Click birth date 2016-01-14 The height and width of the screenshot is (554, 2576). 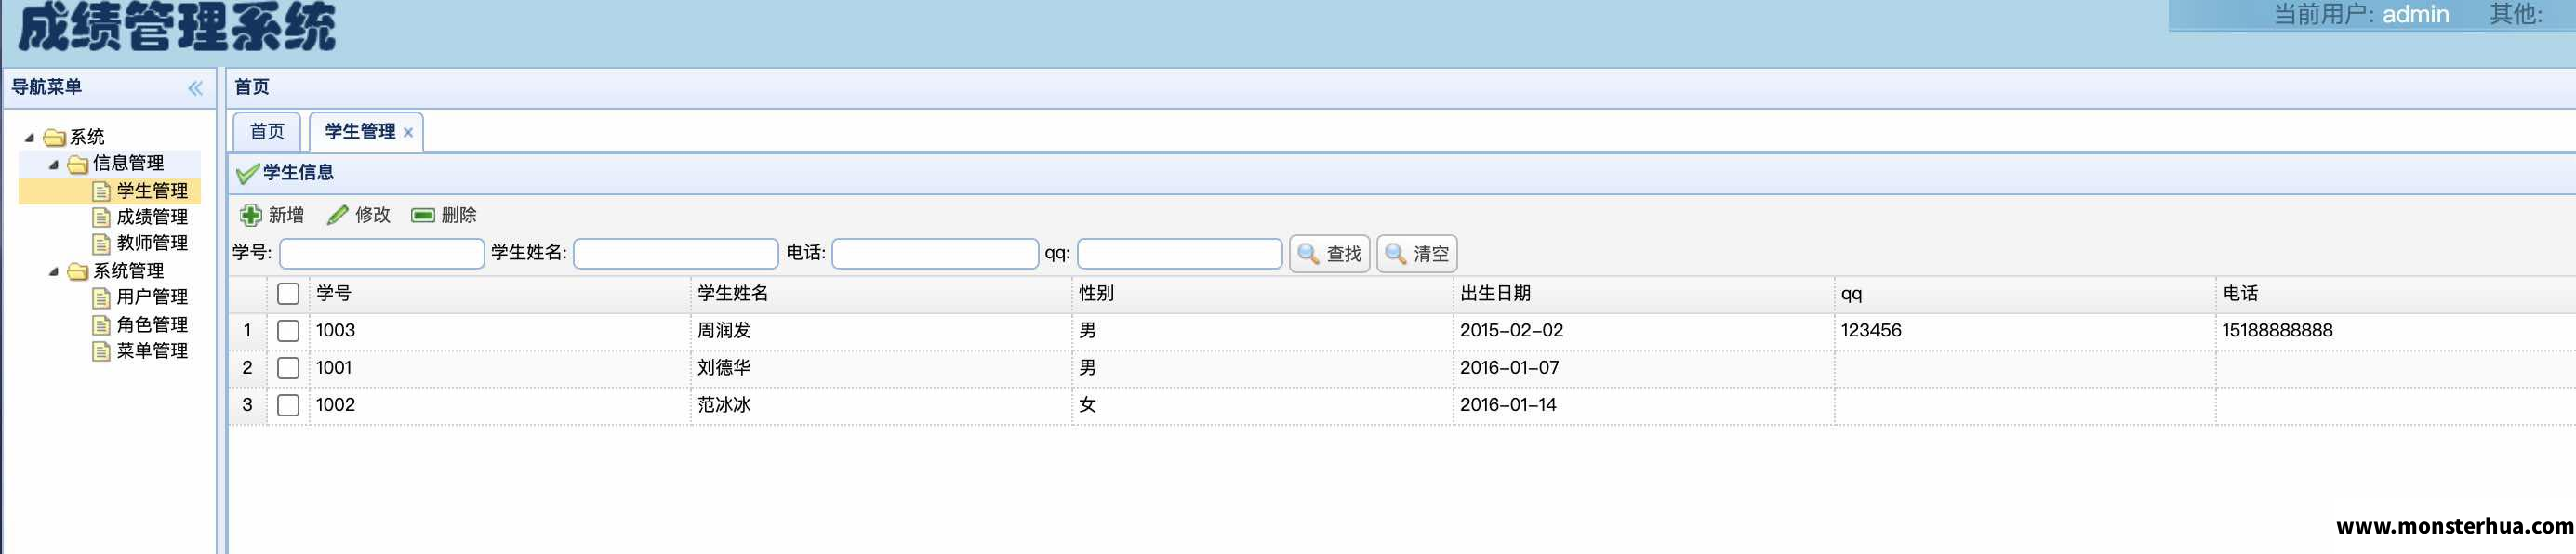click(x=1508, y=405)
